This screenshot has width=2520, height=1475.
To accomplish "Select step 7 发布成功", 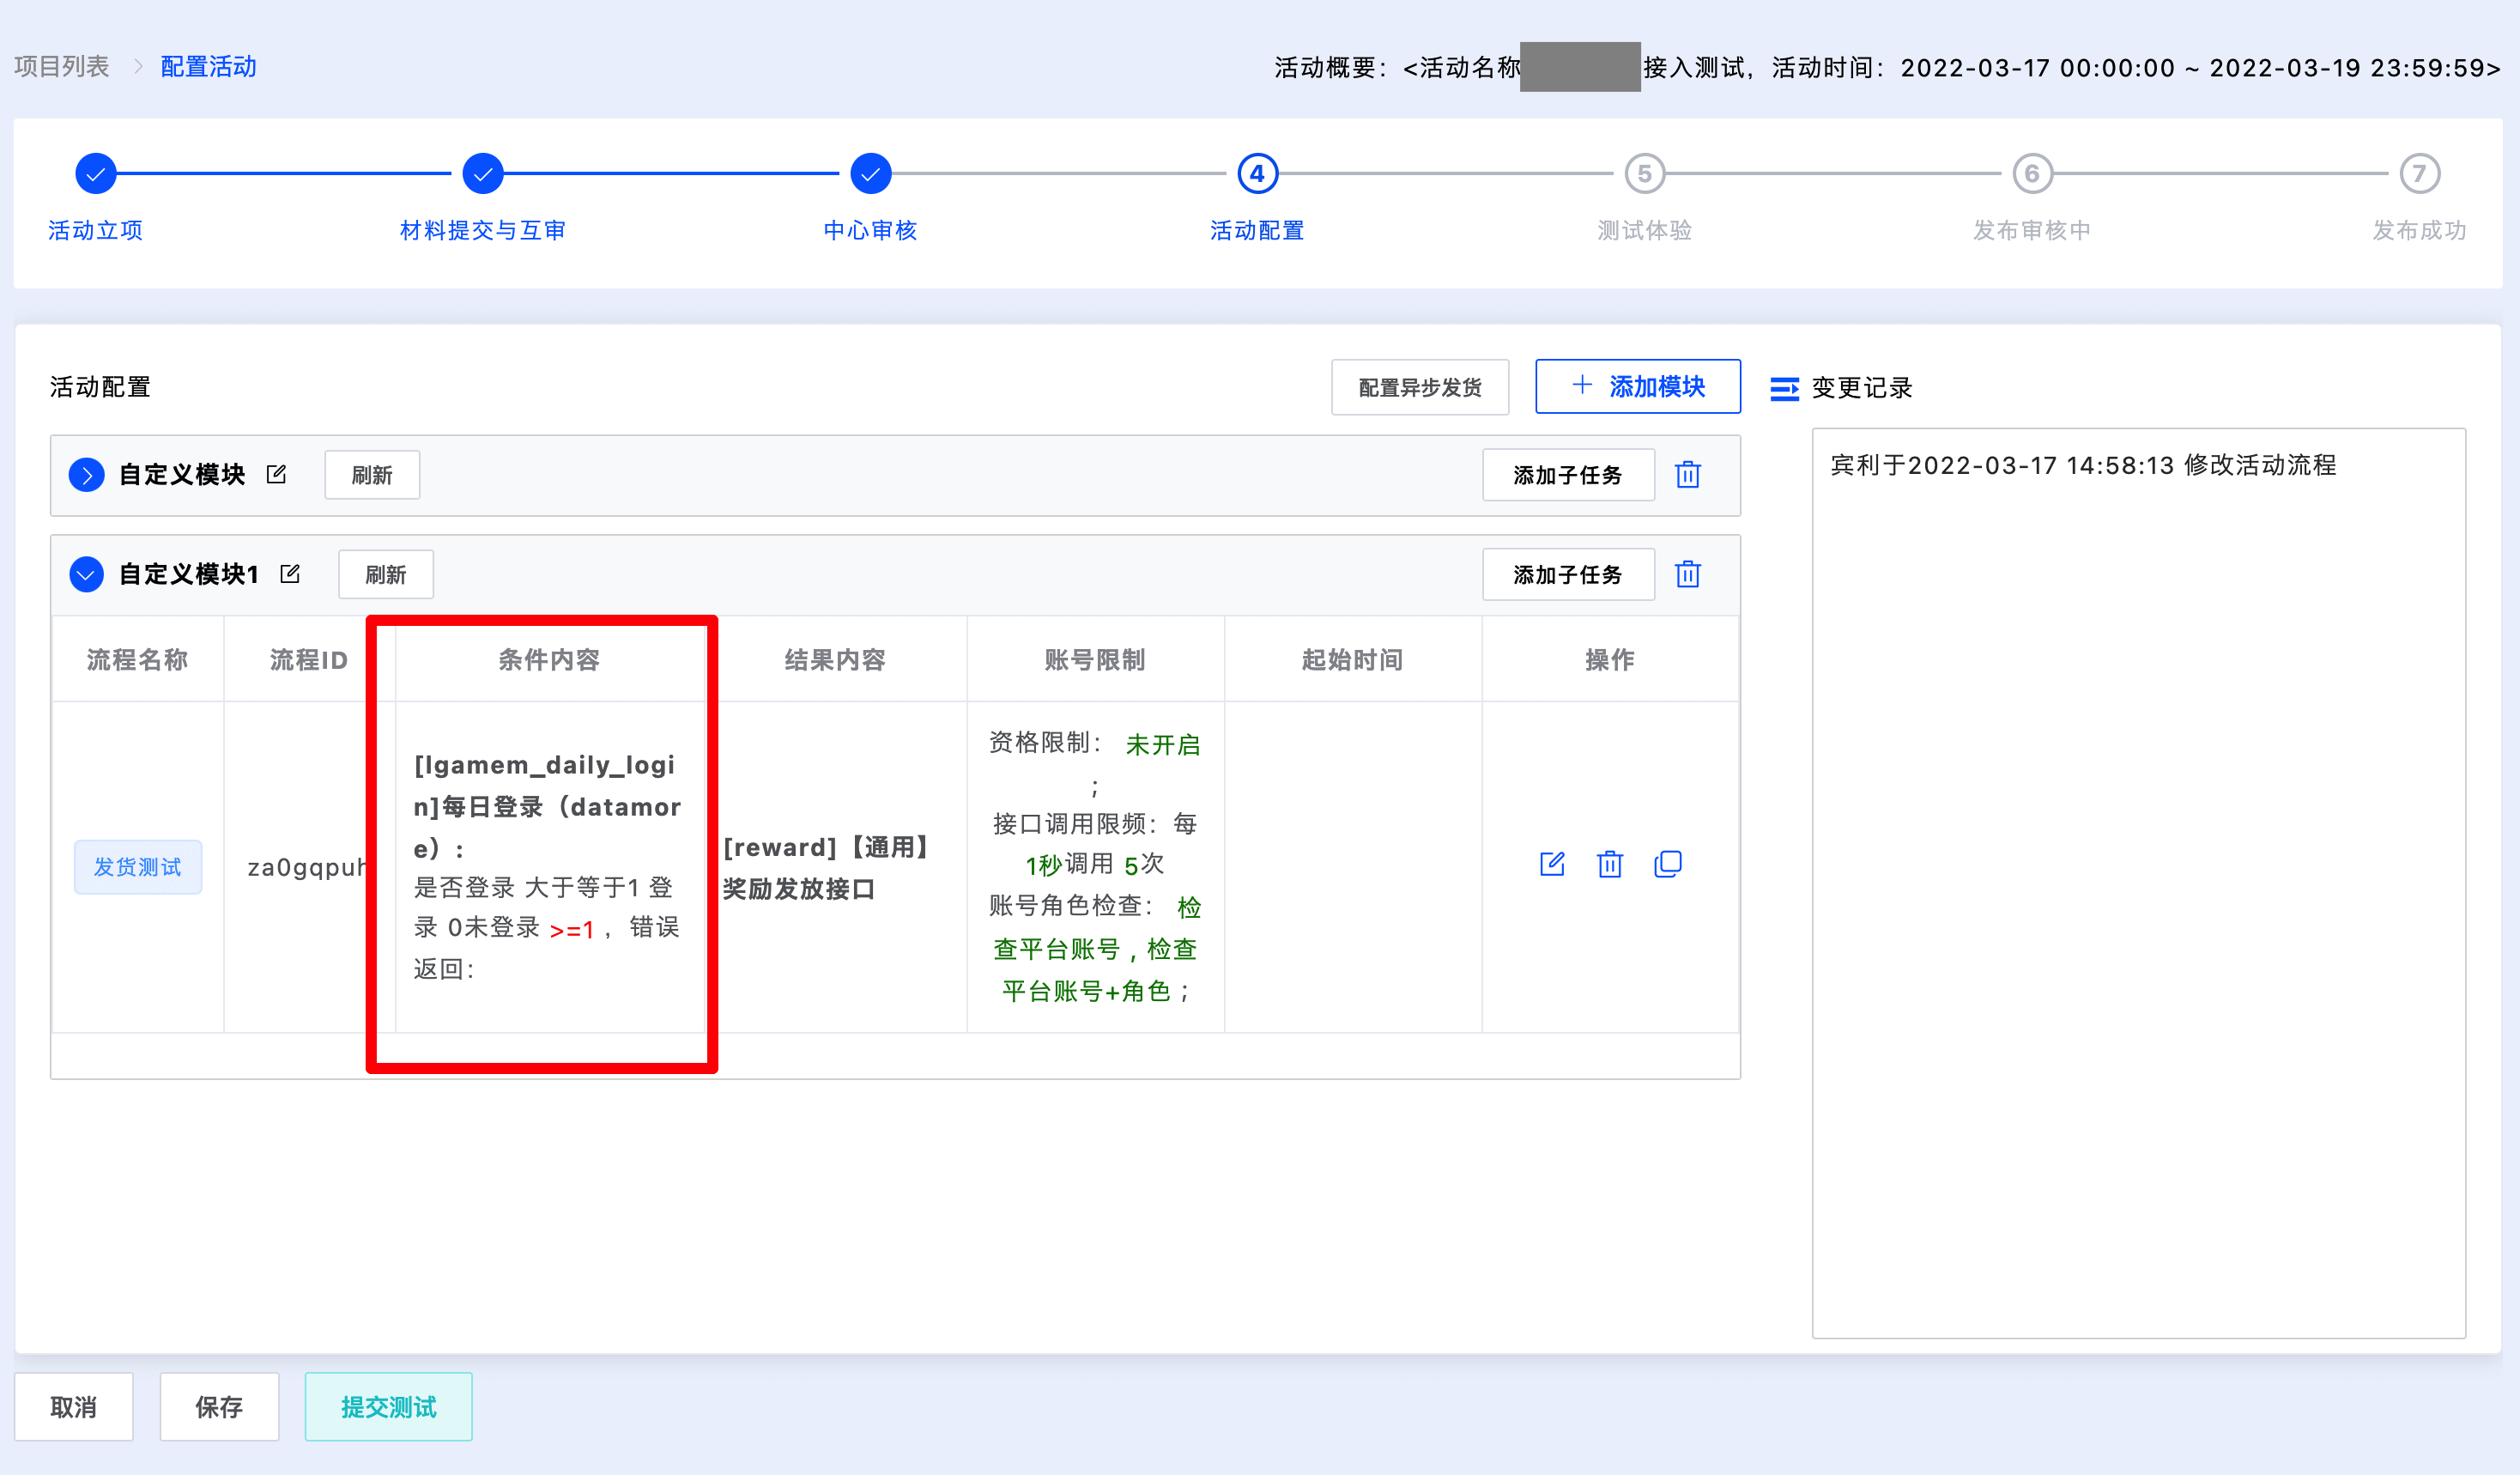I will tap(2420, 174).
